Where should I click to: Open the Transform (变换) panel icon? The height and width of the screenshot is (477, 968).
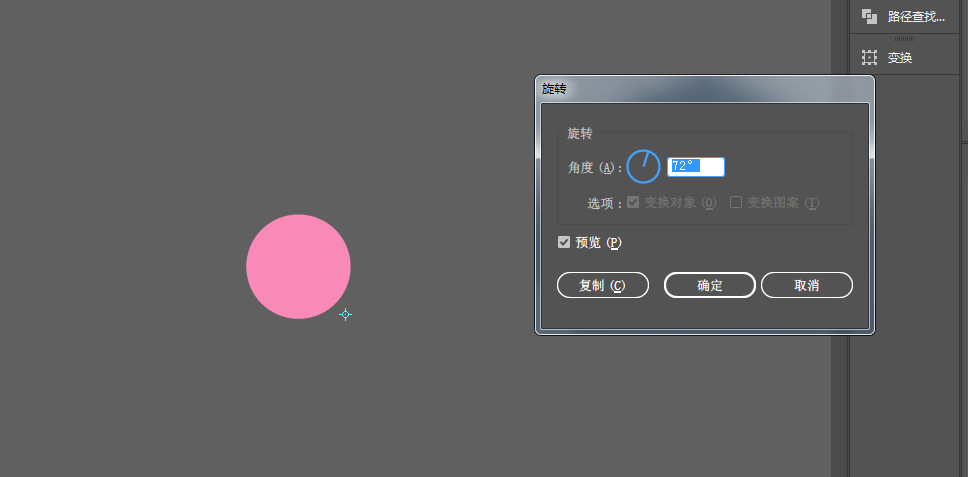(869, 58)
